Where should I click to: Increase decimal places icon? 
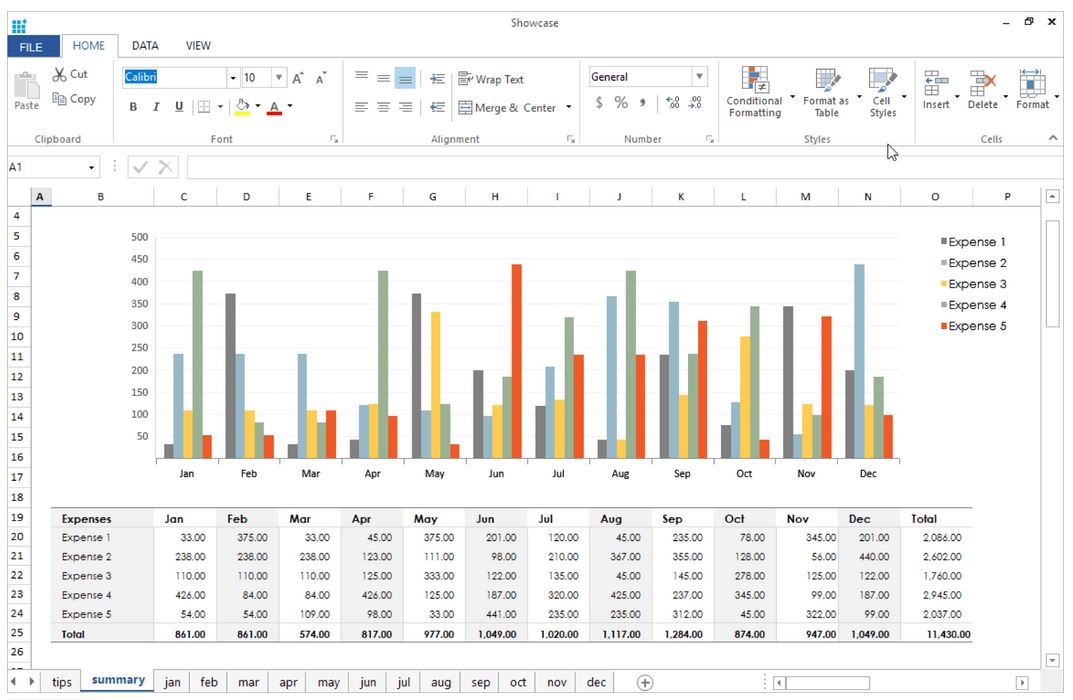point(673,103)
